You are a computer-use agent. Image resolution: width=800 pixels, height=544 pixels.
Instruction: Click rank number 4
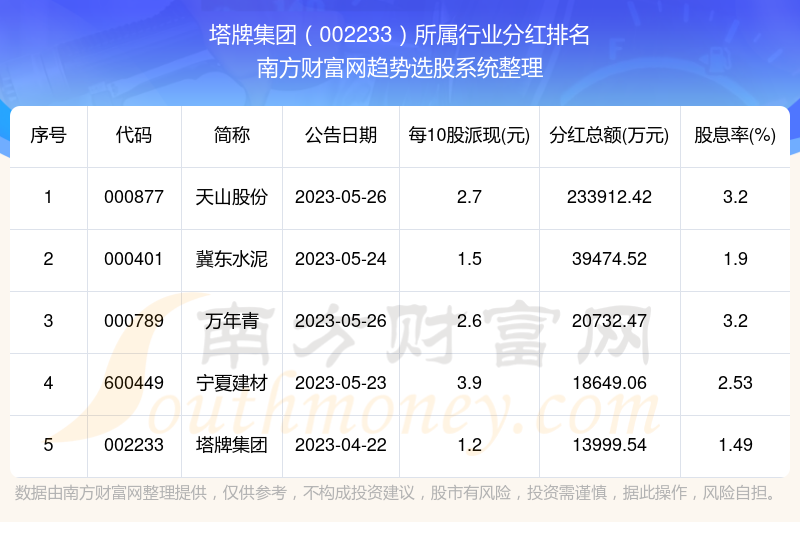pos(48,383)
